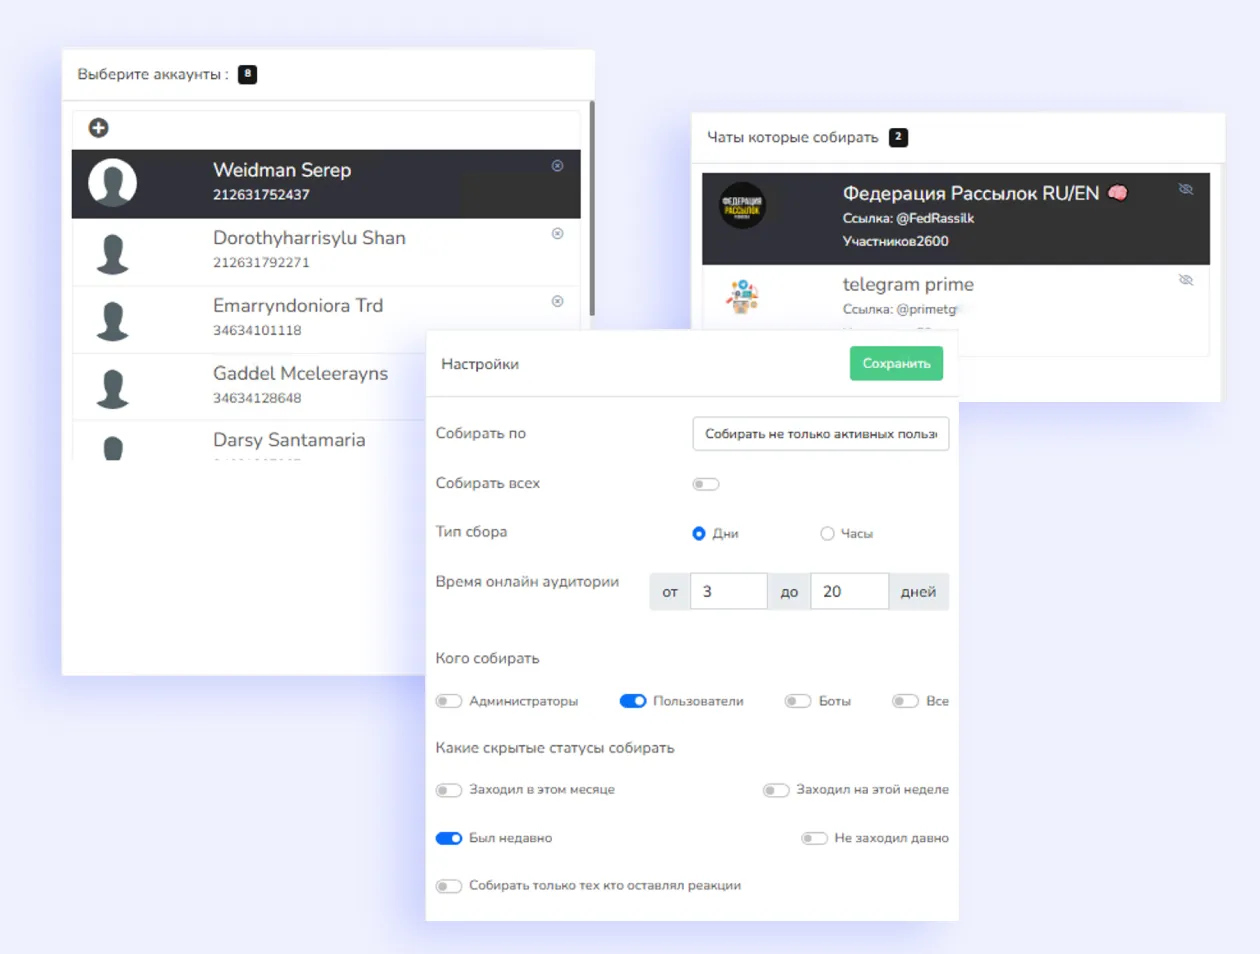The height and width of the screenshot is (954, 1260).
Task: Open the Собирать по dropdown
Action: (x=820, y=434)
